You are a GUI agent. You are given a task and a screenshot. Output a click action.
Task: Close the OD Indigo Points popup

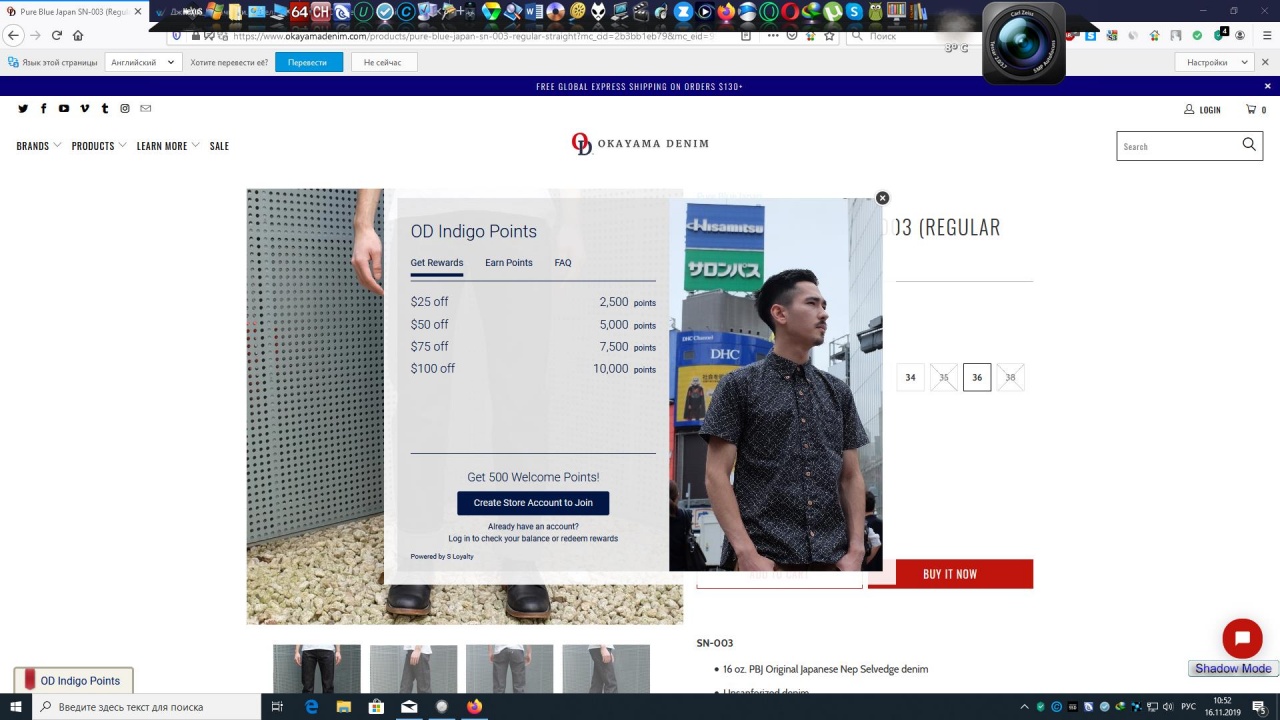click(882, 198)
